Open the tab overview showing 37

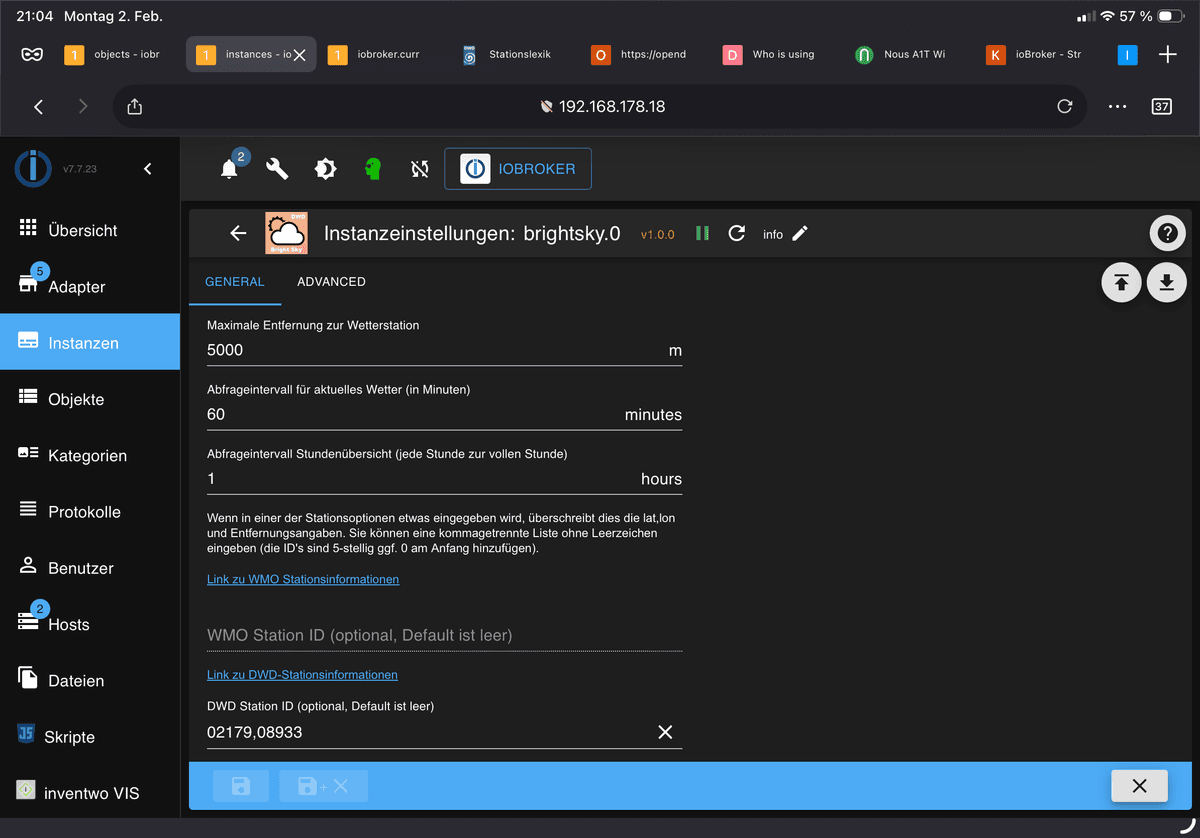click(1161, 106)
